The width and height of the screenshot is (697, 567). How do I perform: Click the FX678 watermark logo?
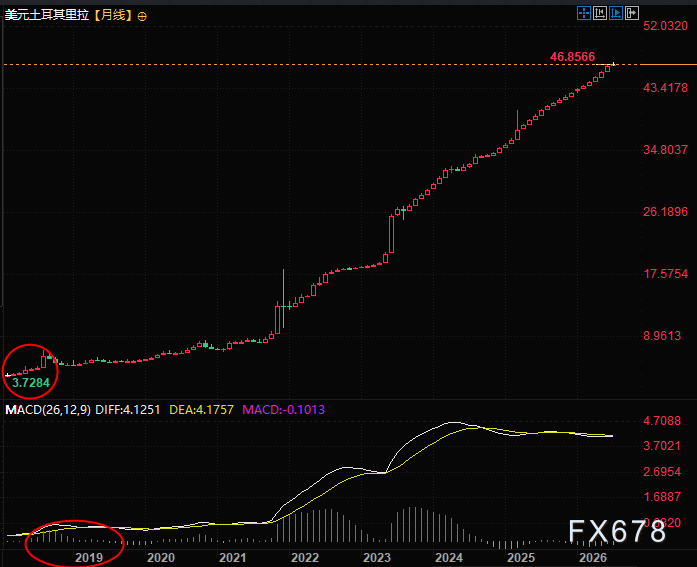(x=617, y=531)
